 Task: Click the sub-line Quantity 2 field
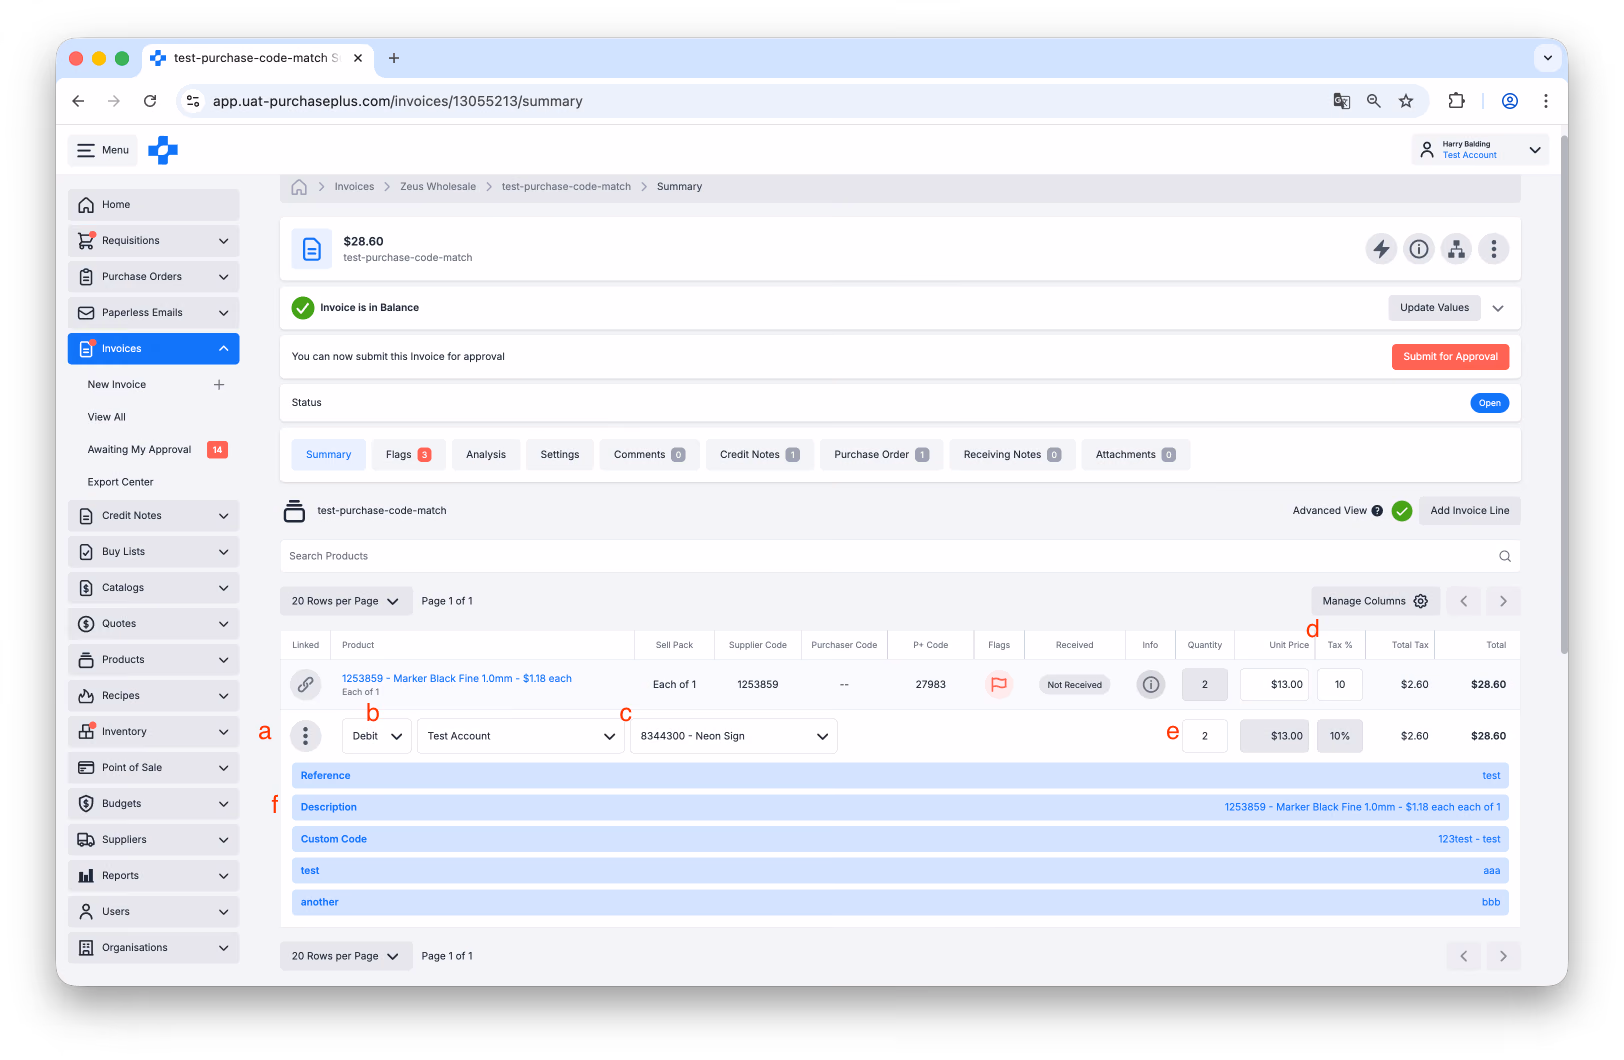(x=1205, y=736)
